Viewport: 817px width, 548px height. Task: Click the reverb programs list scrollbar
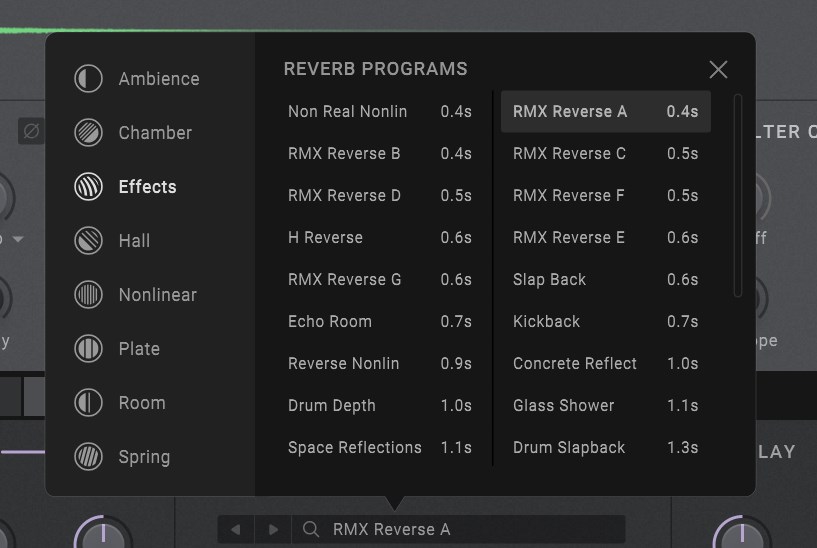(738, 195)
